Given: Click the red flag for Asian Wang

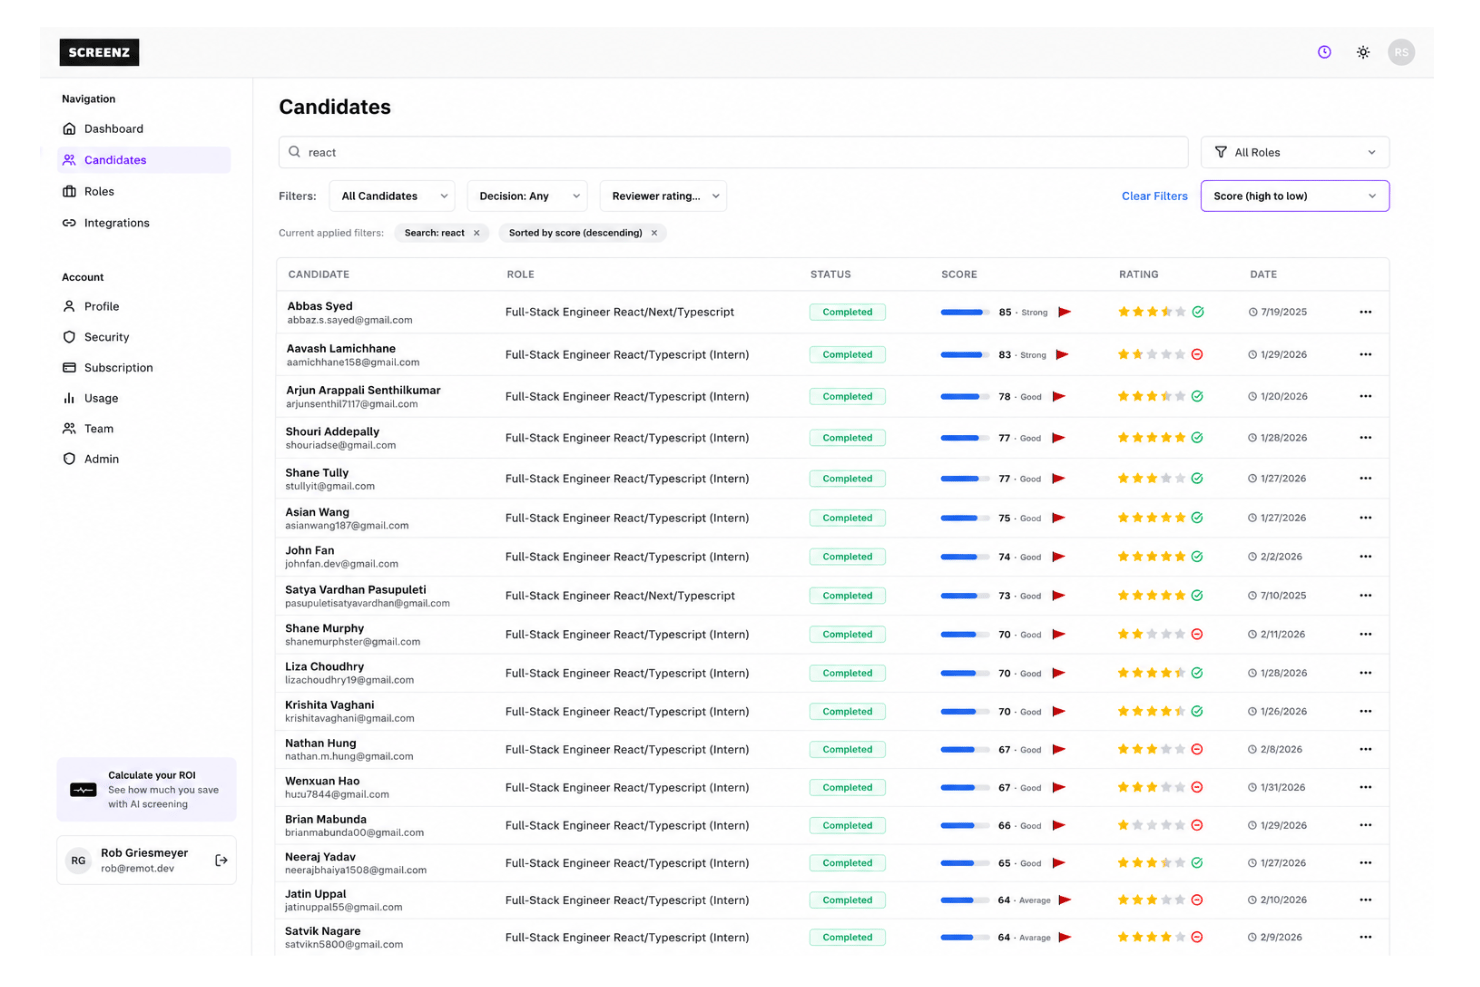Looking at the screenshot, I should click(1059, 518).
